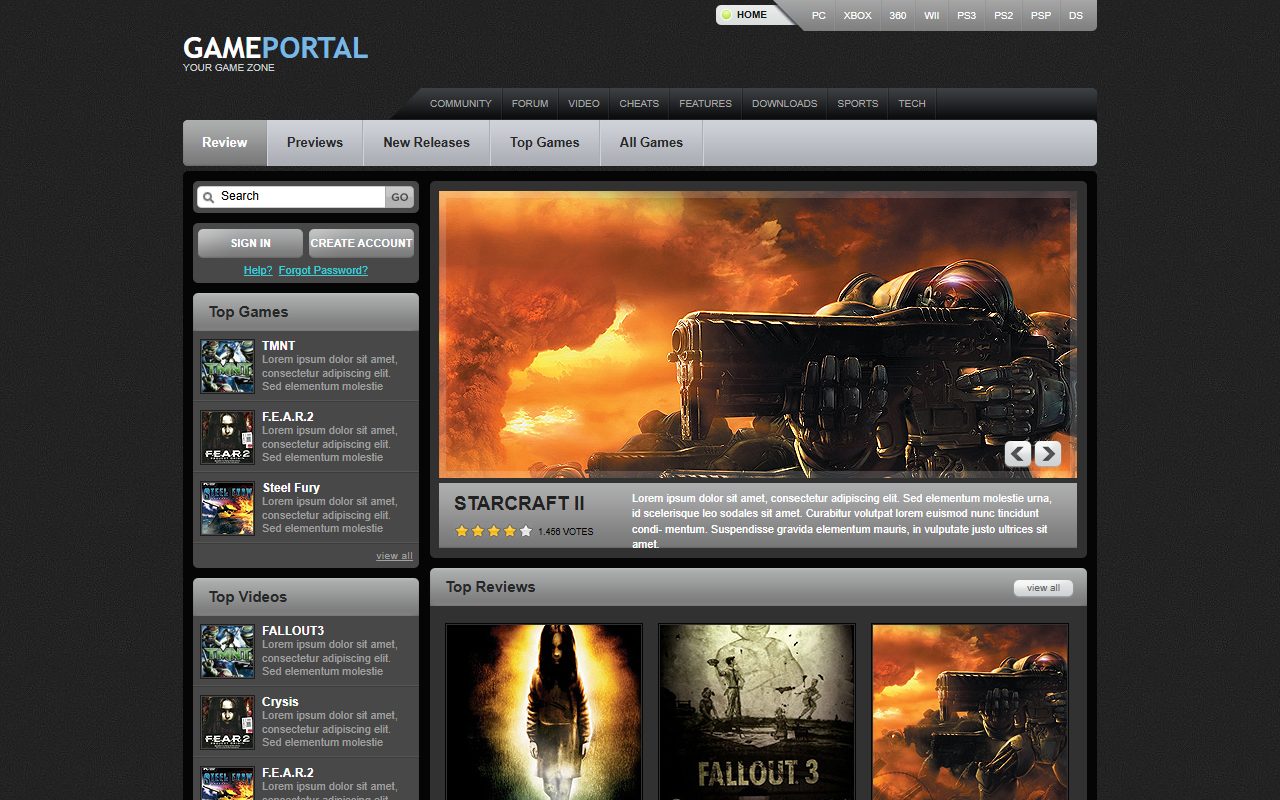Open the ghost girl review cover

pos(544,712)
